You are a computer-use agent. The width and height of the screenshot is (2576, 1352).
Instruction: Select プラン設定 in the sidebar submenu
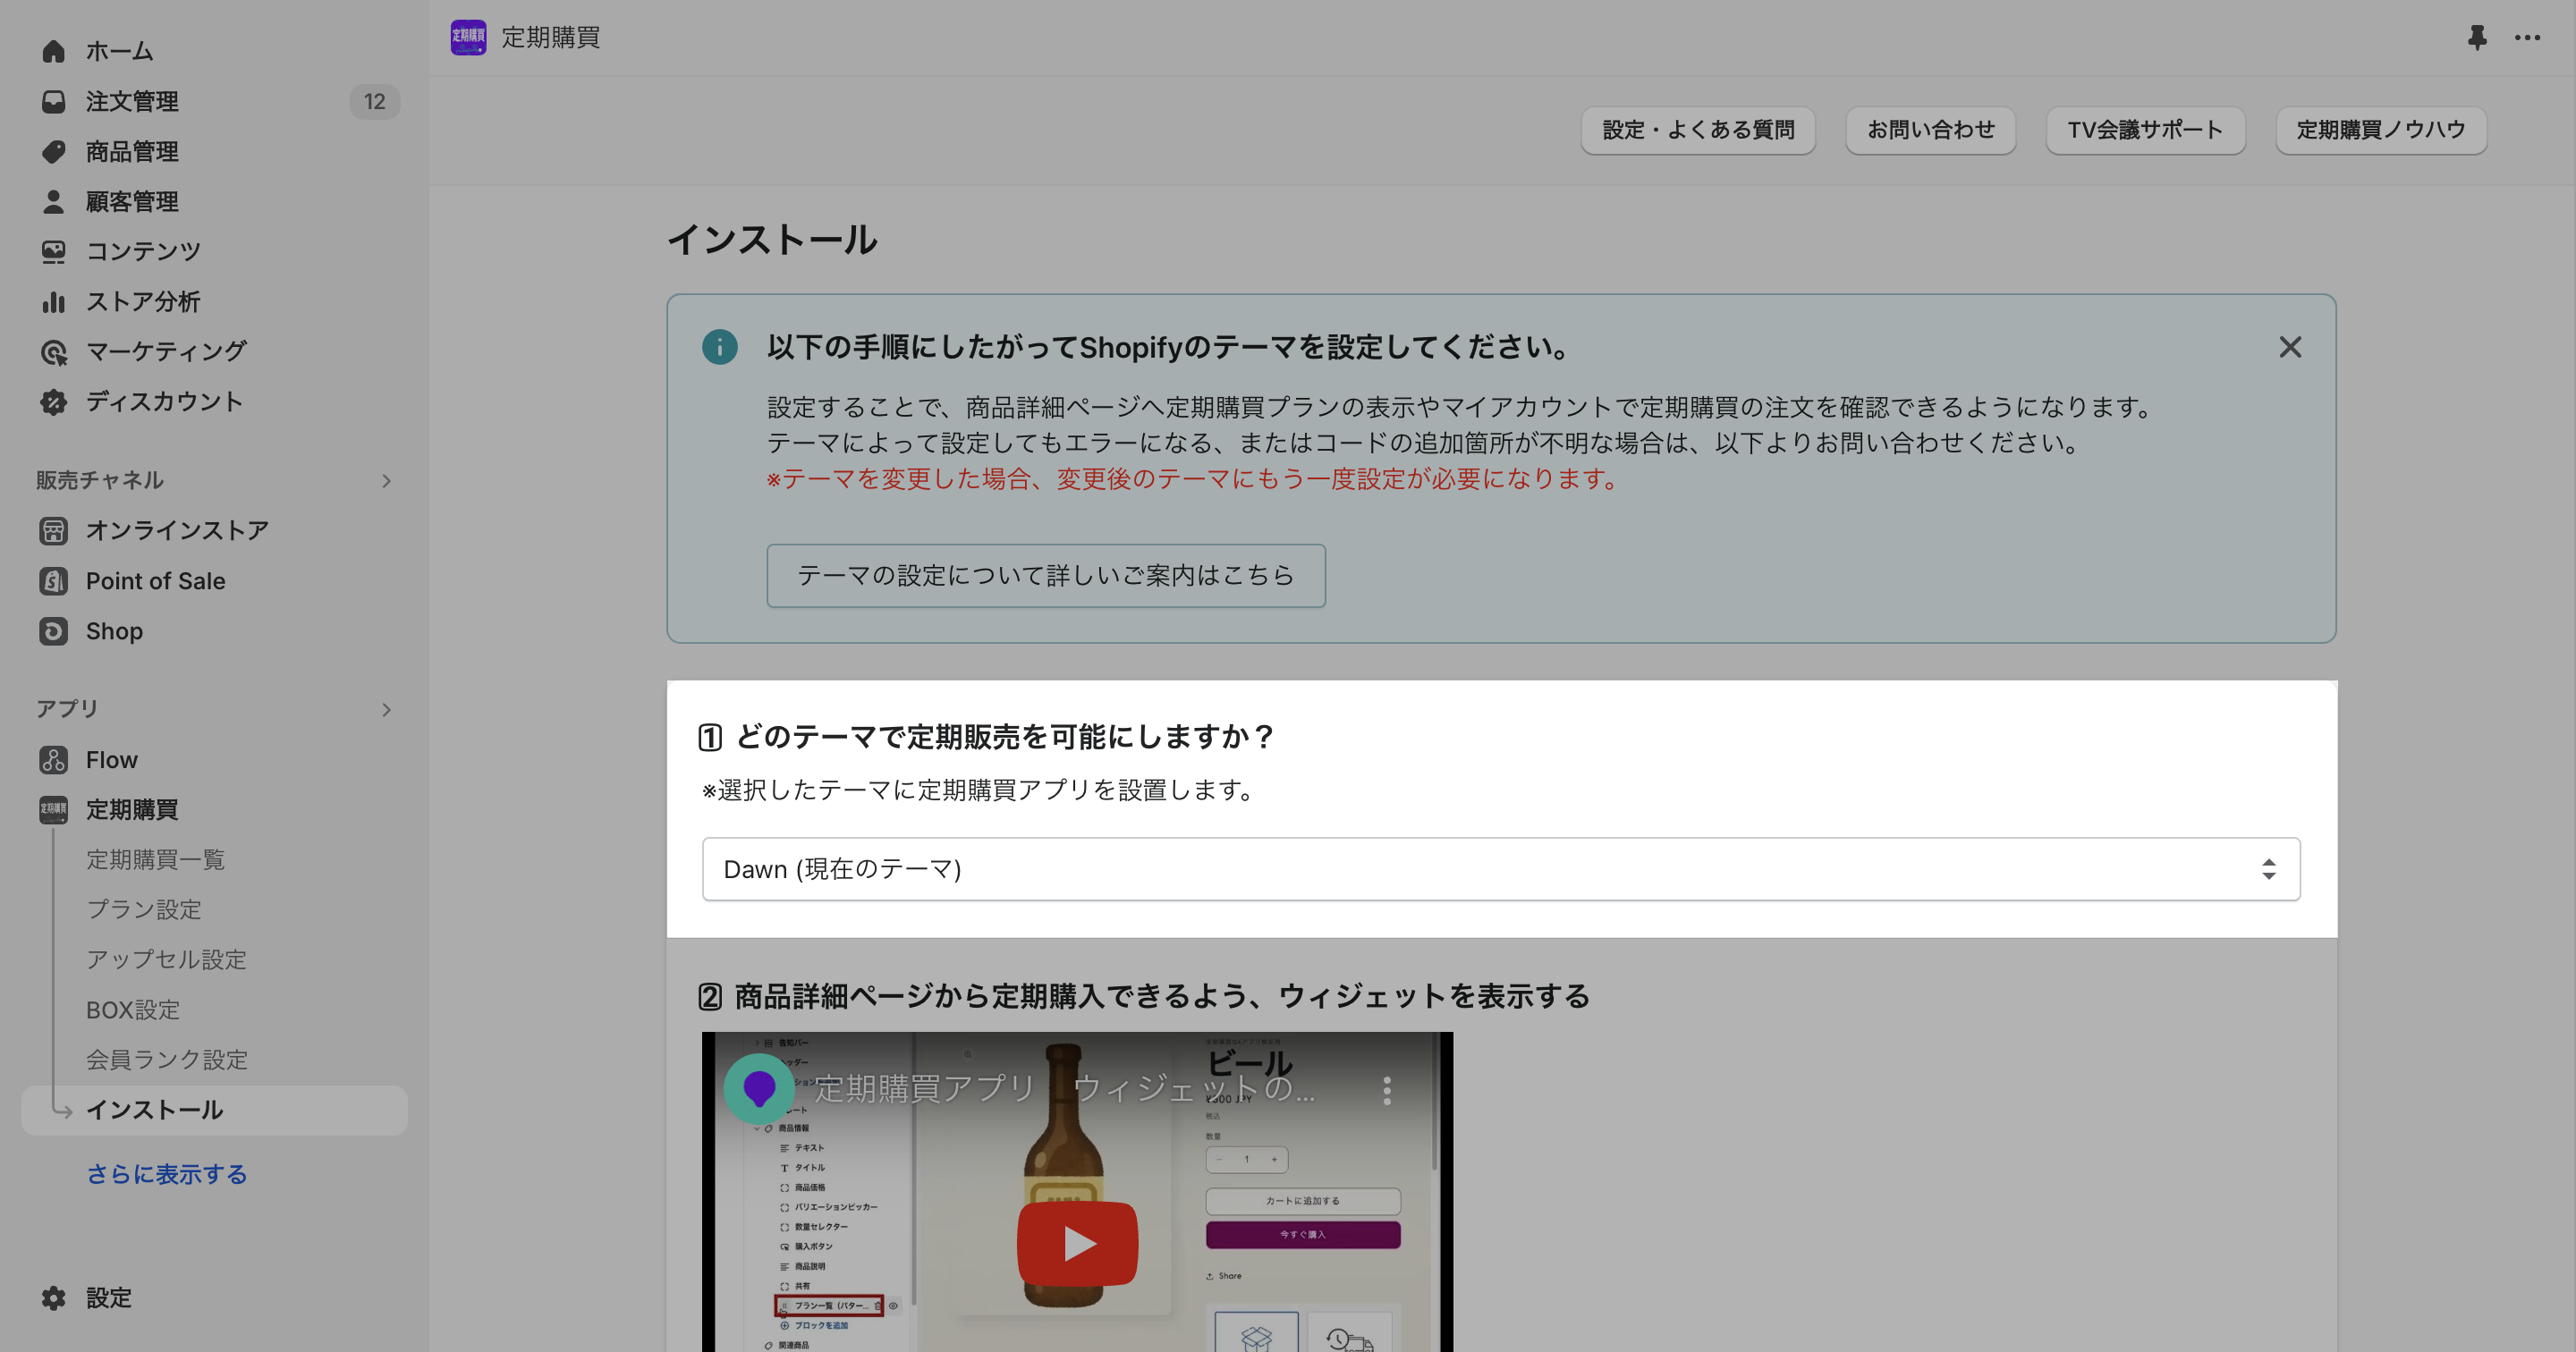[x=144, y=910]
